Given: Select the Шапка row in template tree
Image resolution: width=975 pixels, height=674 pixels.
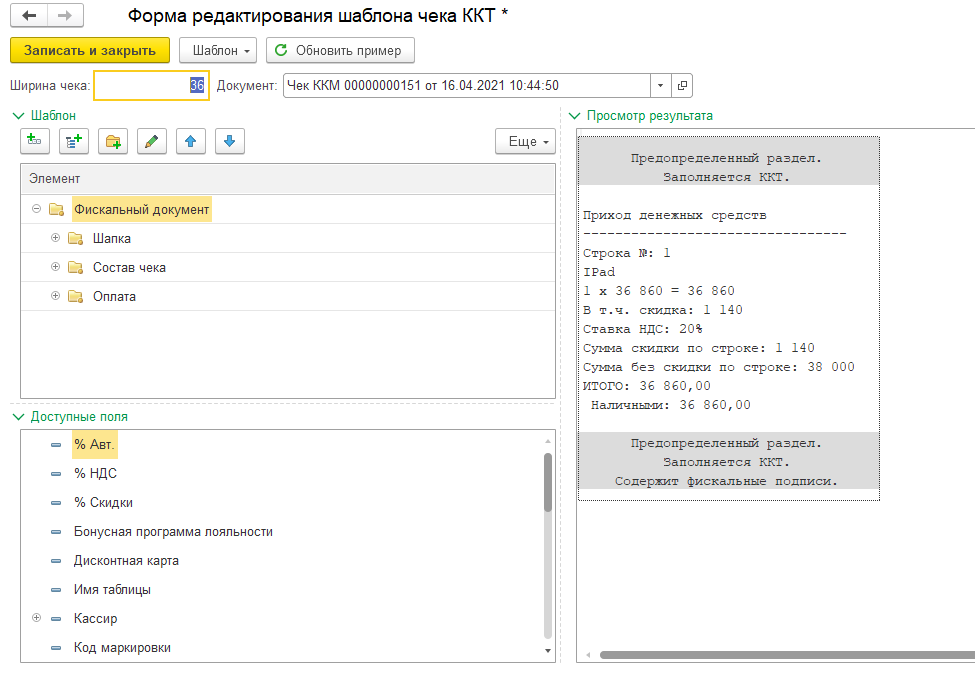Looking at the screenshot, I should point(288,238).
